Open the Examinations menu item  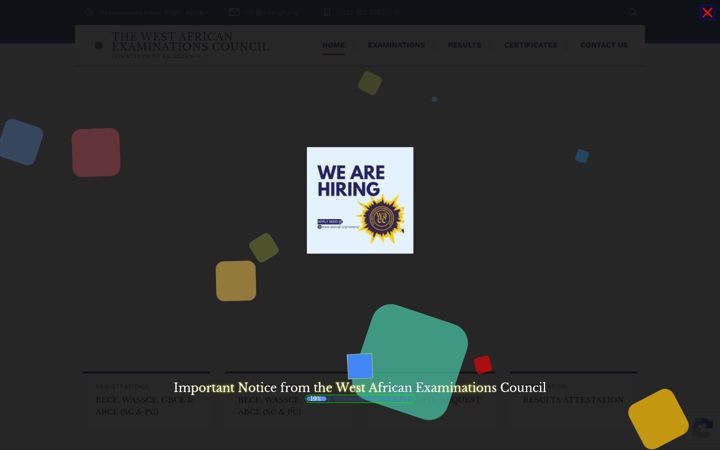[396, 45]
